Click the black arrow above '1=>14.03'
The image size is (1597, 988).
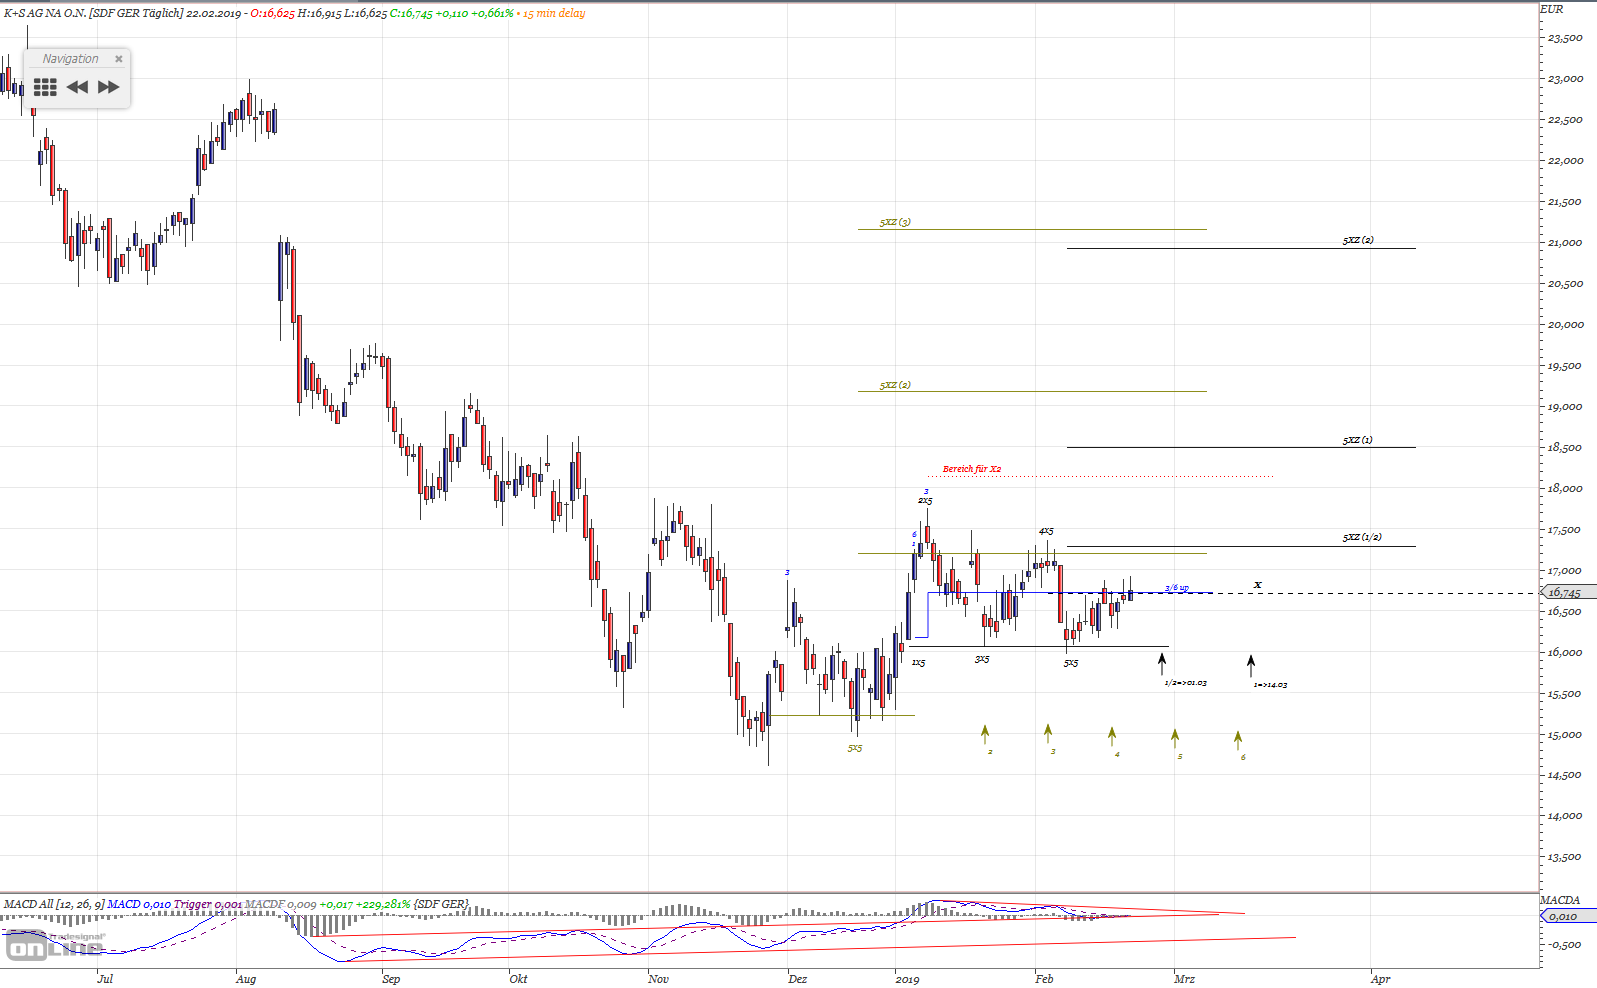coord(1250,665)
